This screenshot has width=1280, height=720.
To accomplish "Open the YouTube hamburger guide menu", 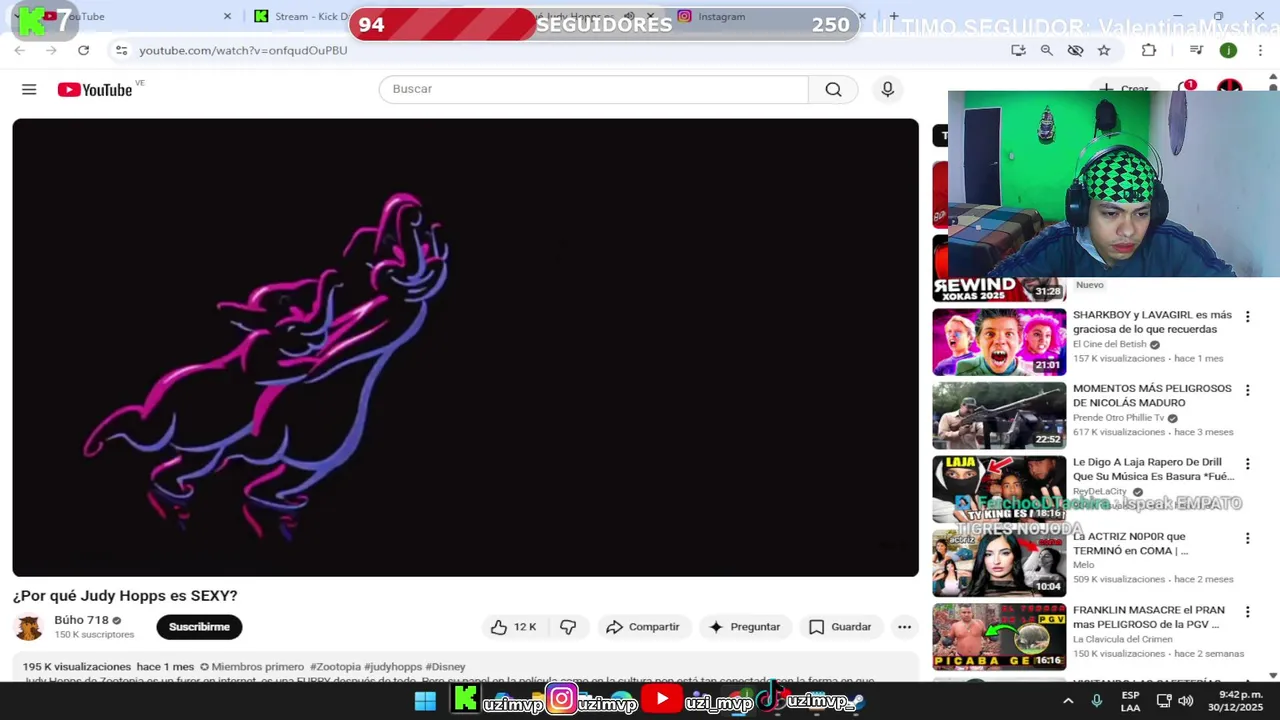I will click(29, 90).
